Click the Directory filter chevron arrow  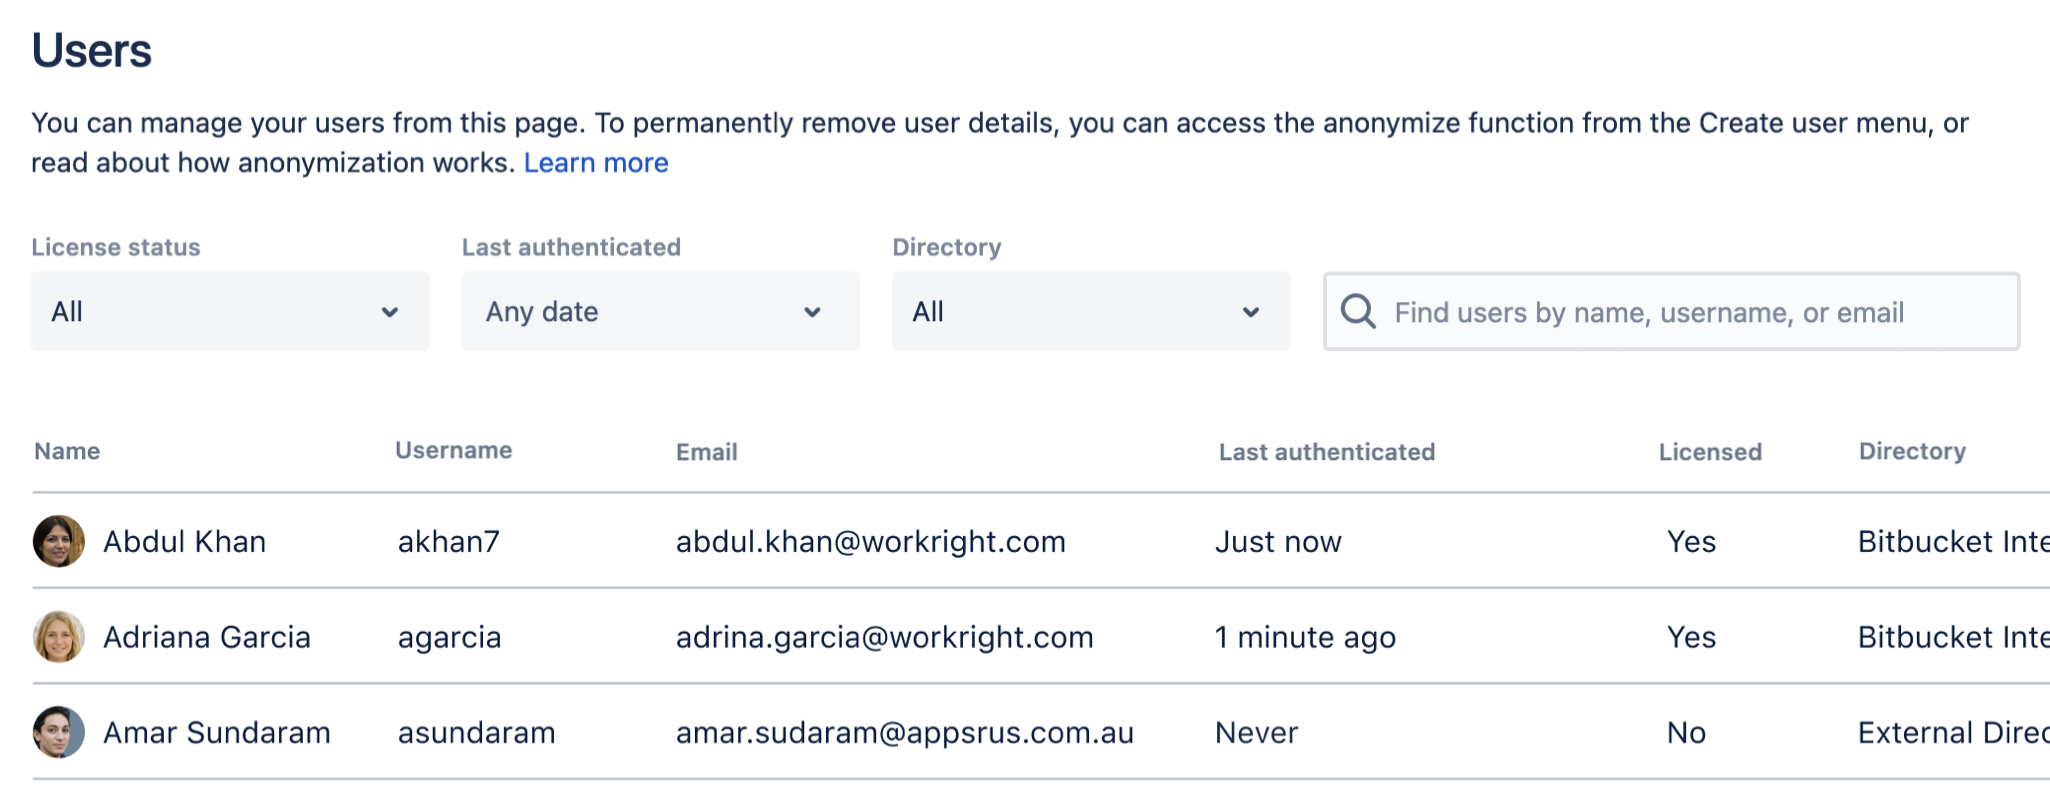pos(1250,312)
